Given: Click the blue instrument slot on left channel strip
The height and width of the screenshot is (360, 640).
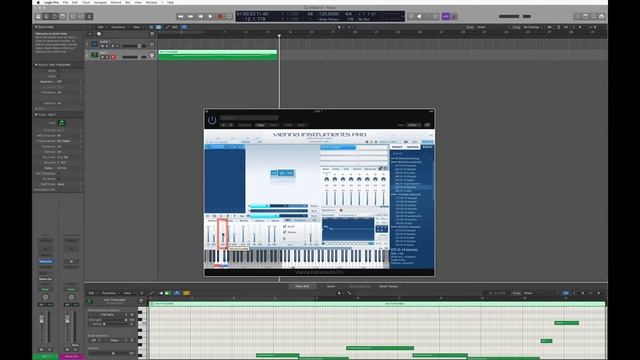Looking at the screenshot, I should (x=45, y=261).
